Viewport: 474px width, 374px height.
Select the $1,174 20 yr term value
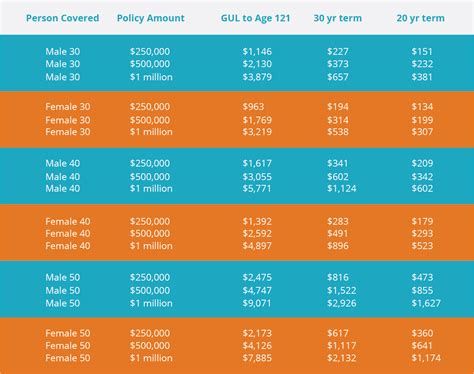click(x=426, y=358)
